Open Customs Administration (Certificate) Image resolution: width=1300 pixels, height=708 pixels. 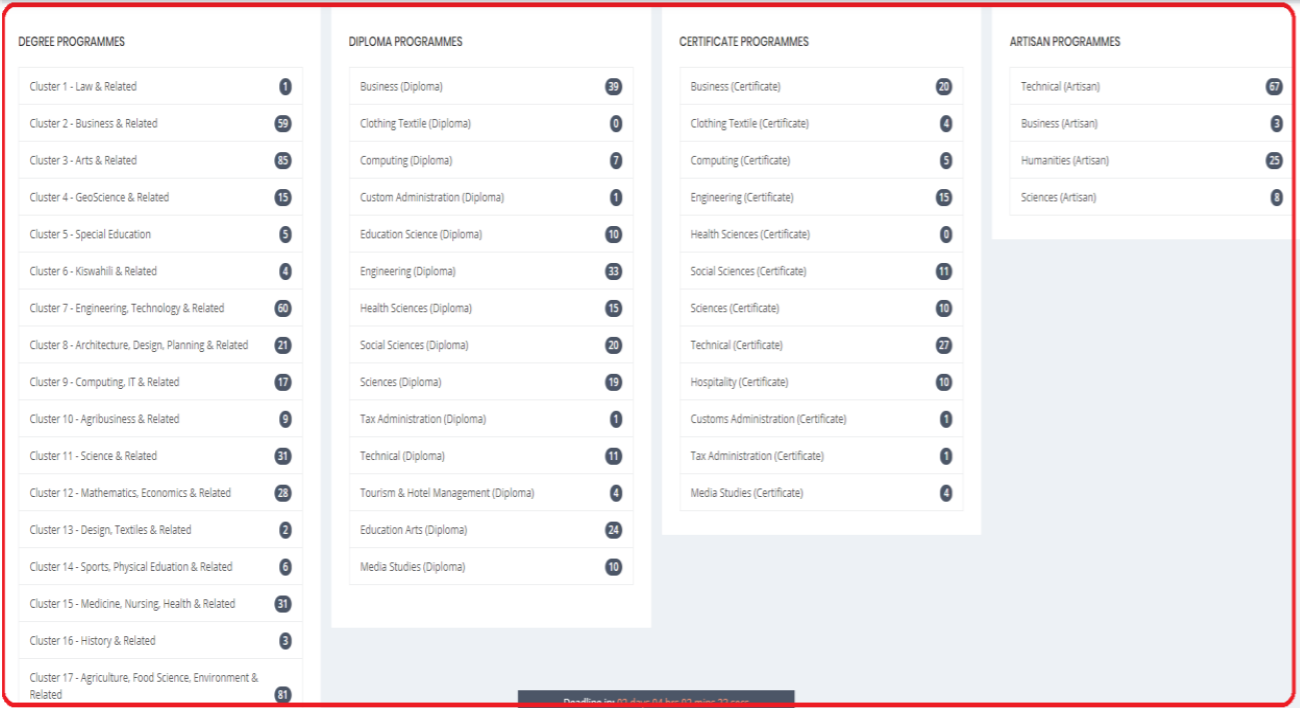[x=768, y=419]
